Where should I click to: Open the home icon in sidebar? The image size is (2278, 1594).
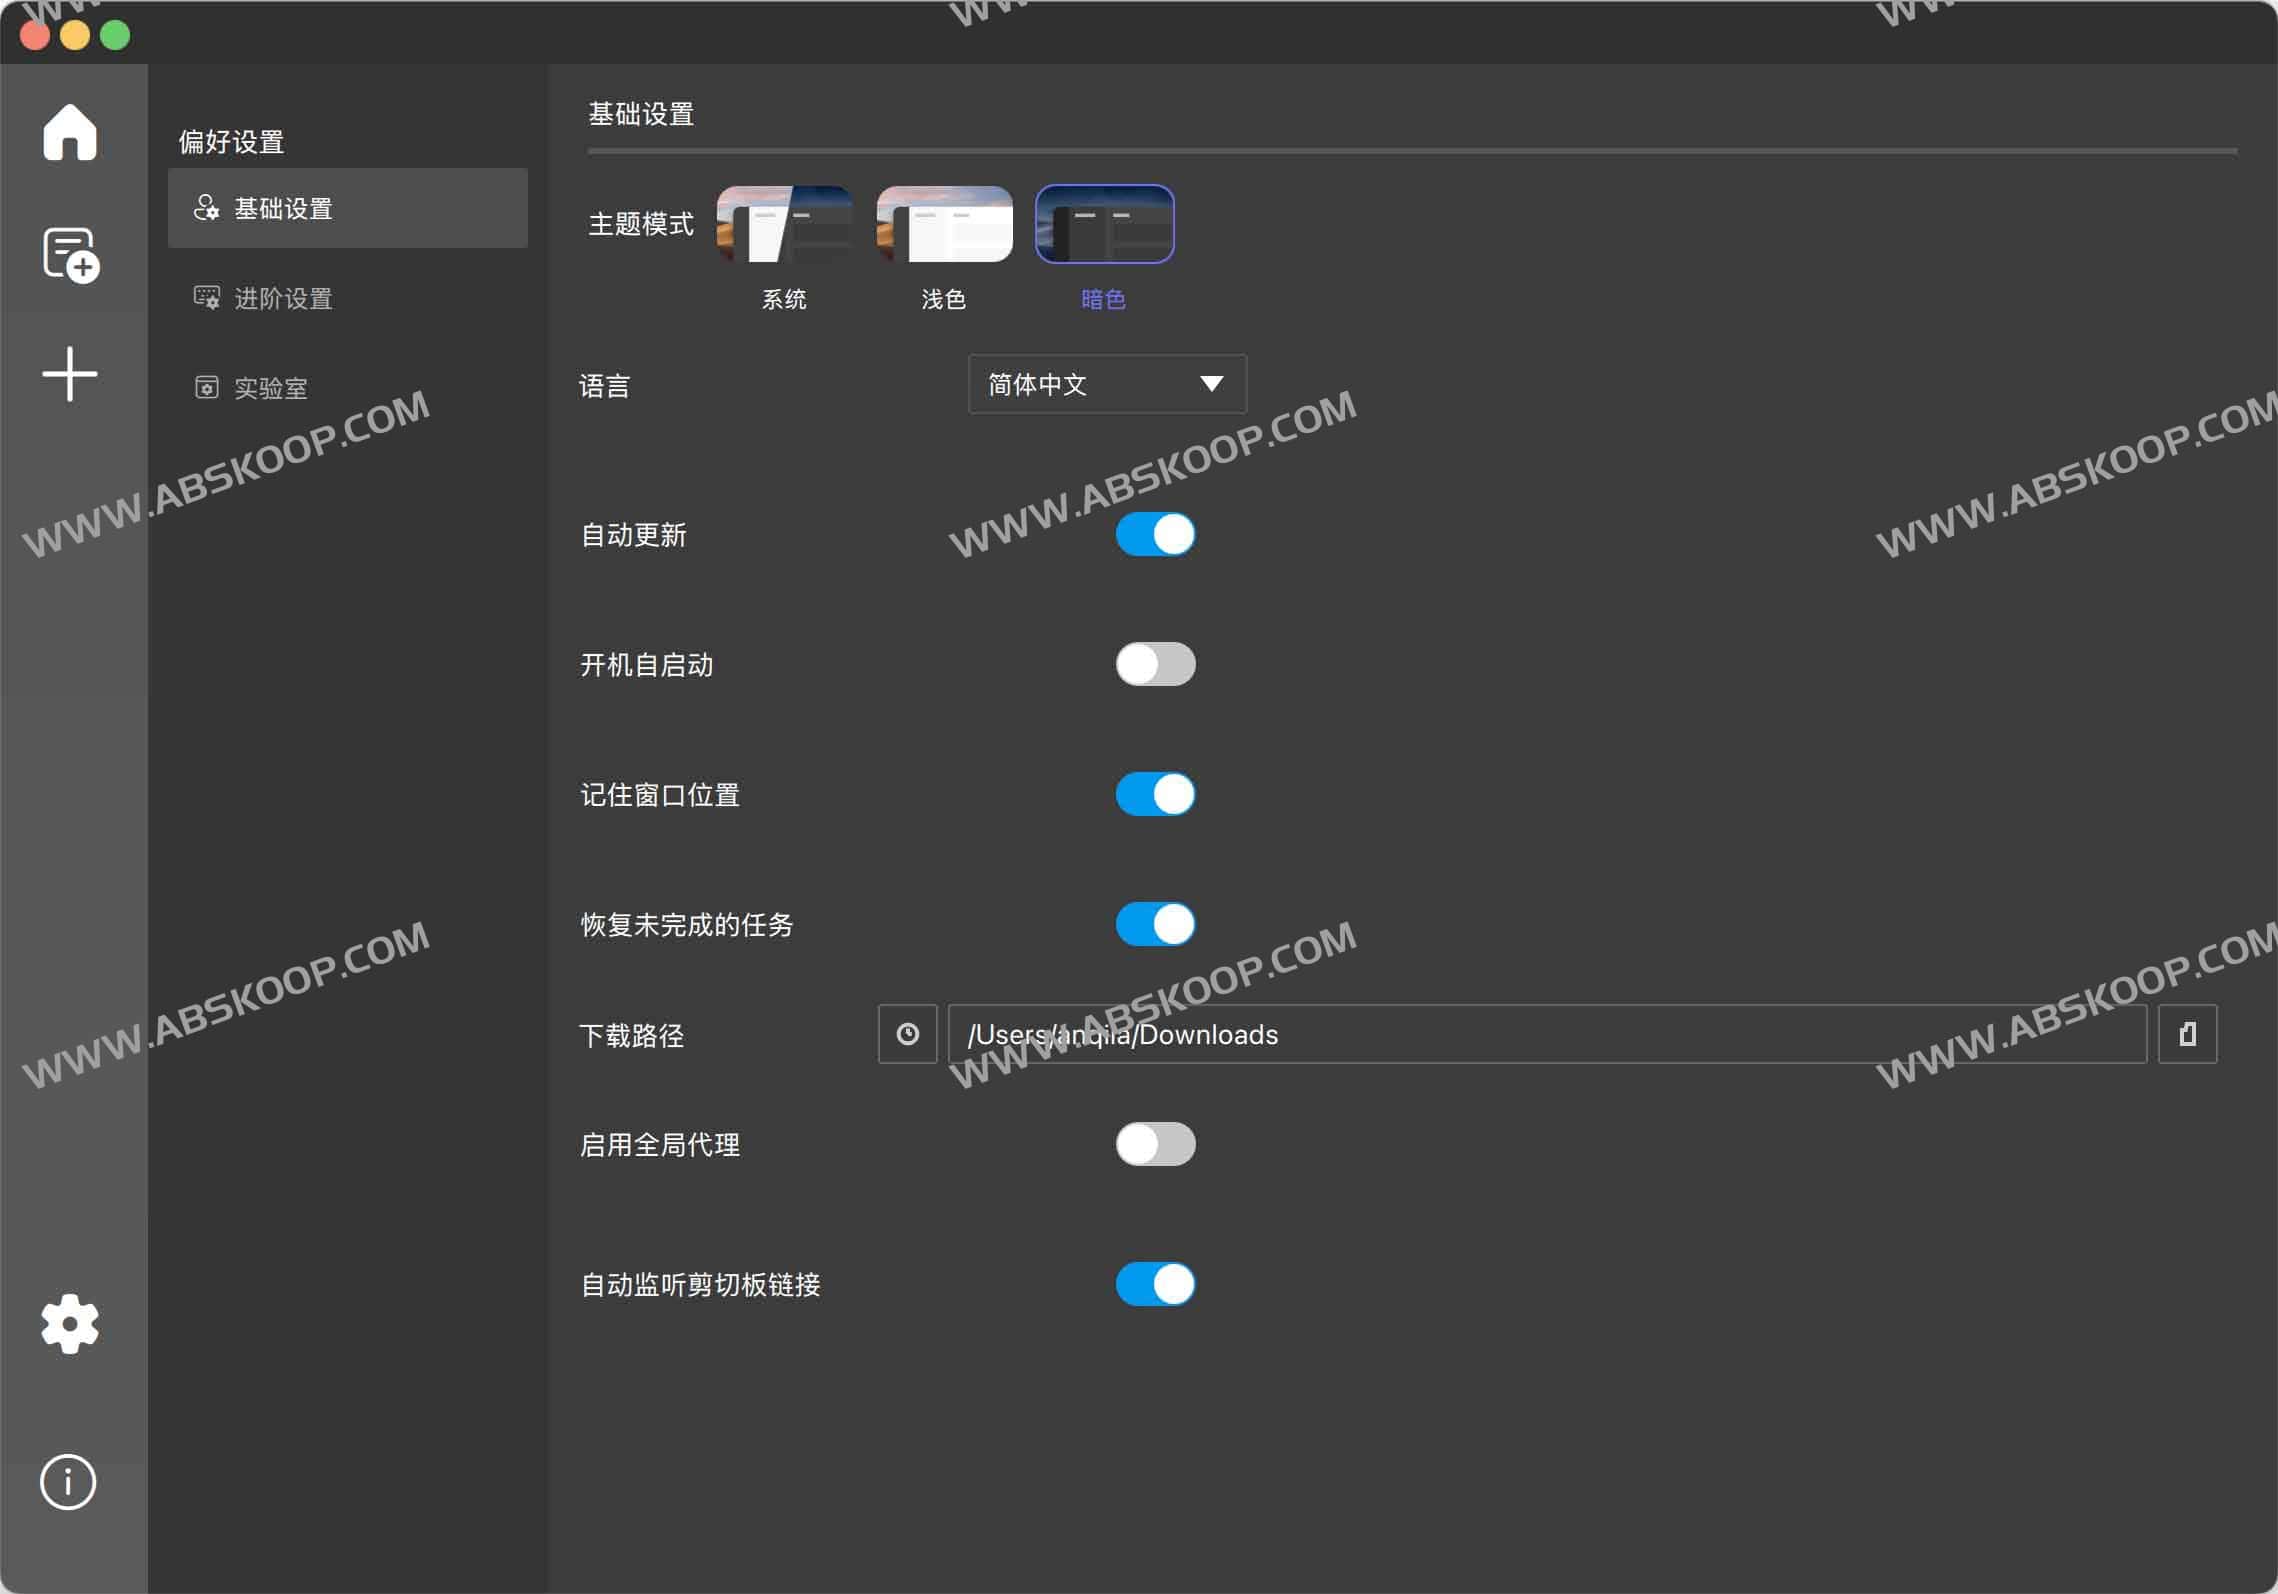click(x=69, y=132)
